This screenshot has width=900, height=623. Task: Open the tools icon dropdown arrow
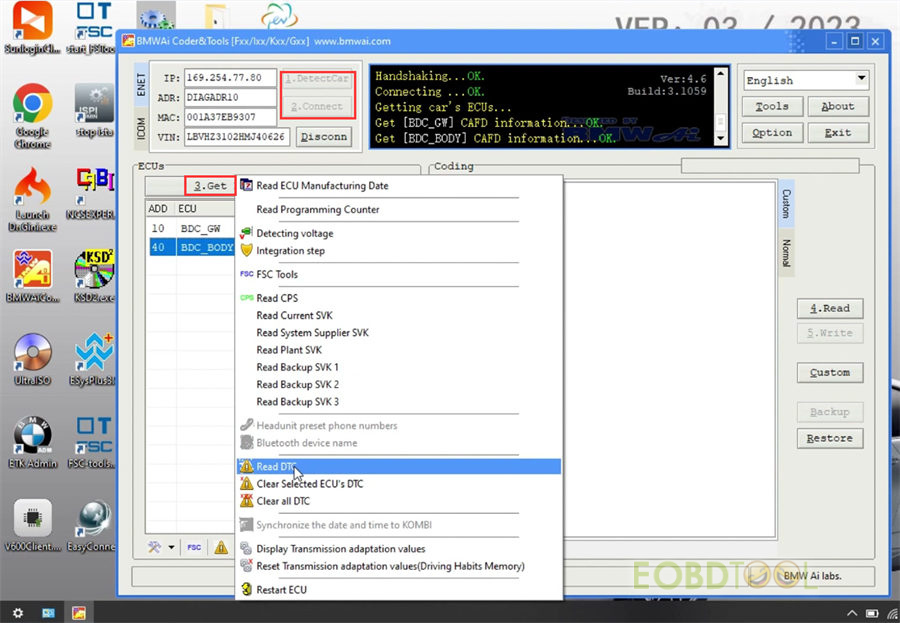pos(171,548)
